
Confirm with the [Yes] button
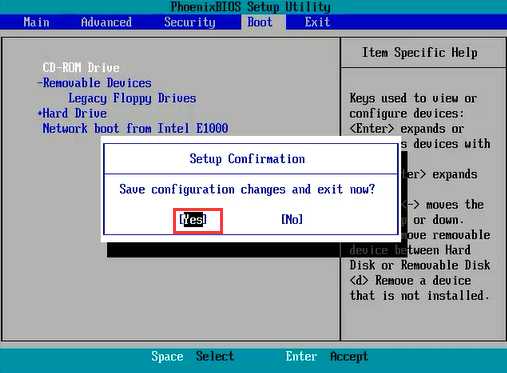193,219
